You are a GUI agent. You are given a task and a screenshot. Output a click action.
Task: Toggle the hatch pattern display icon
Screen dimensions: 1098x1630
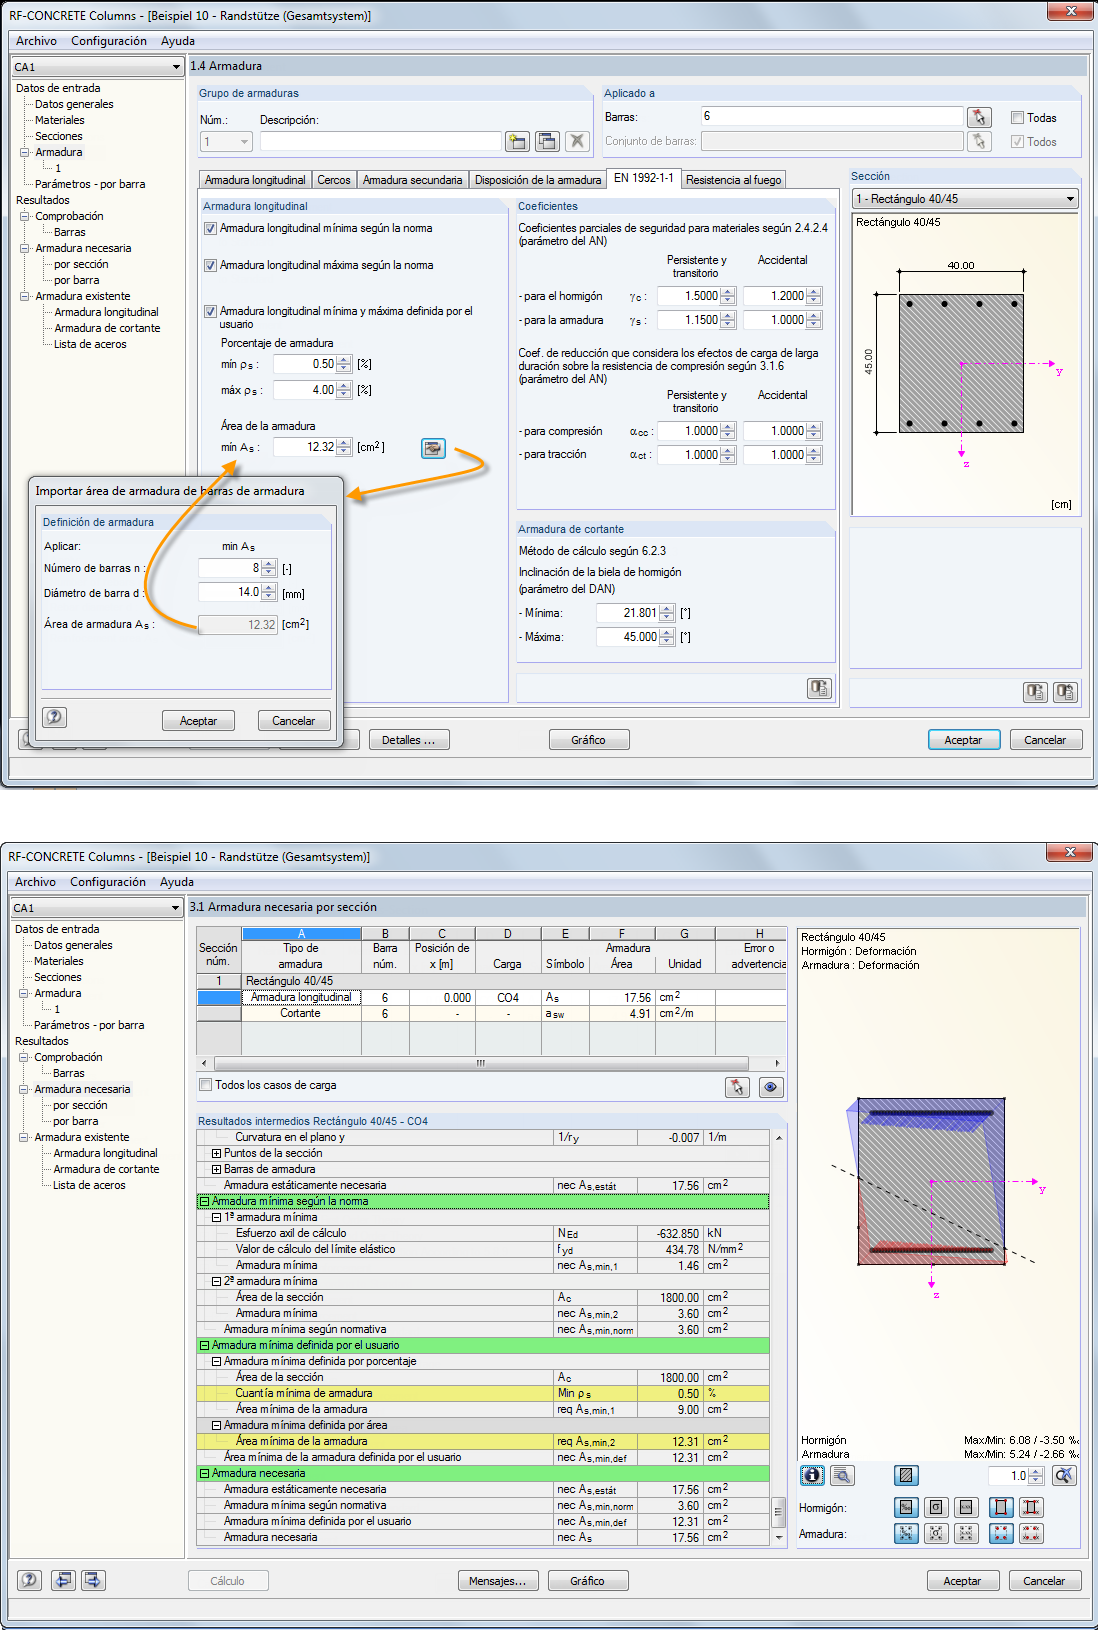[906, 1475]
